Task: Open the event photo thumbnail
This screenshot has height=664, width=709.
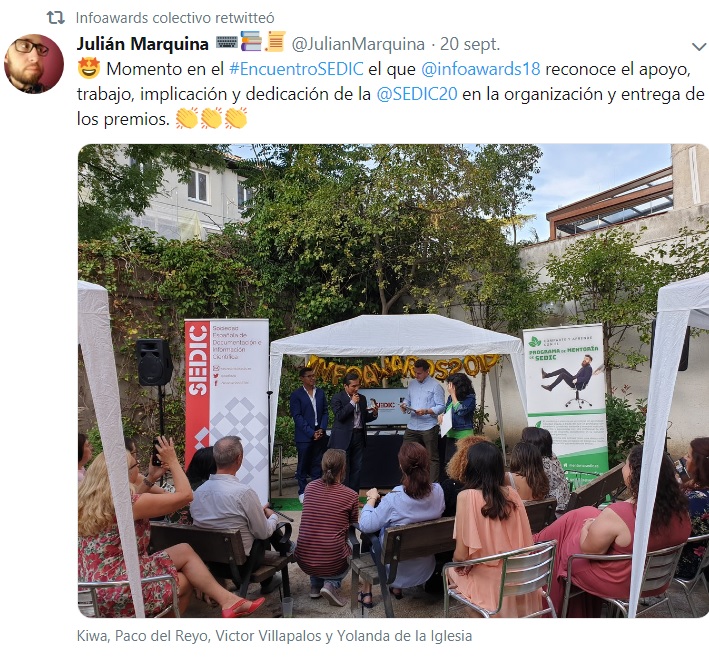Action: pos(393,381)
